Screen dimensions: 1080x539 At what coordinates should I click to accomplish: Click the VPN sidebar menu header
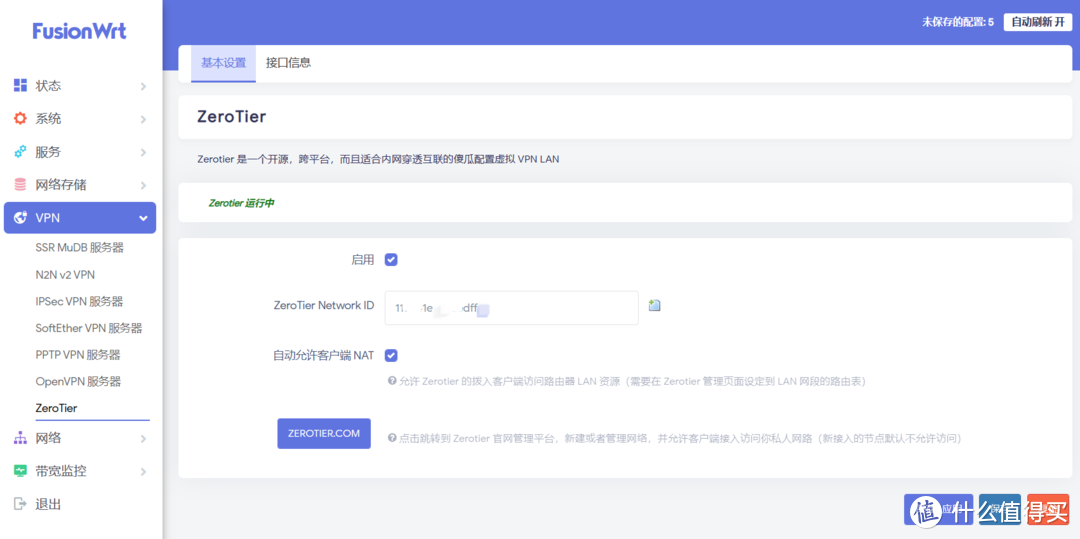tap(80, 218)
